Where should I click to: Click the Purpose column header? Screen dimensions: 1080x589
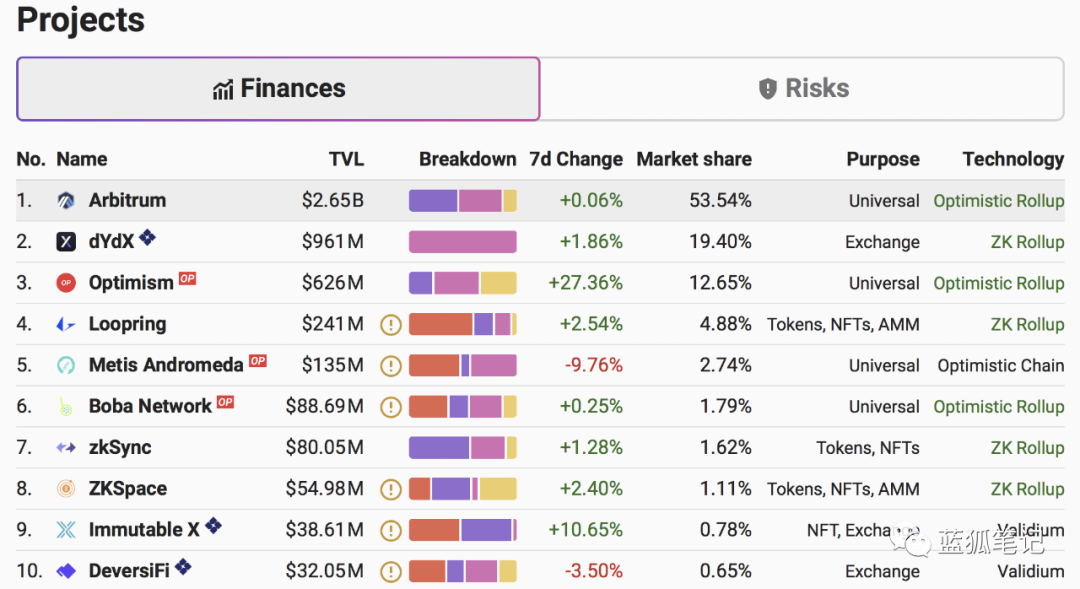coord(883,159)
